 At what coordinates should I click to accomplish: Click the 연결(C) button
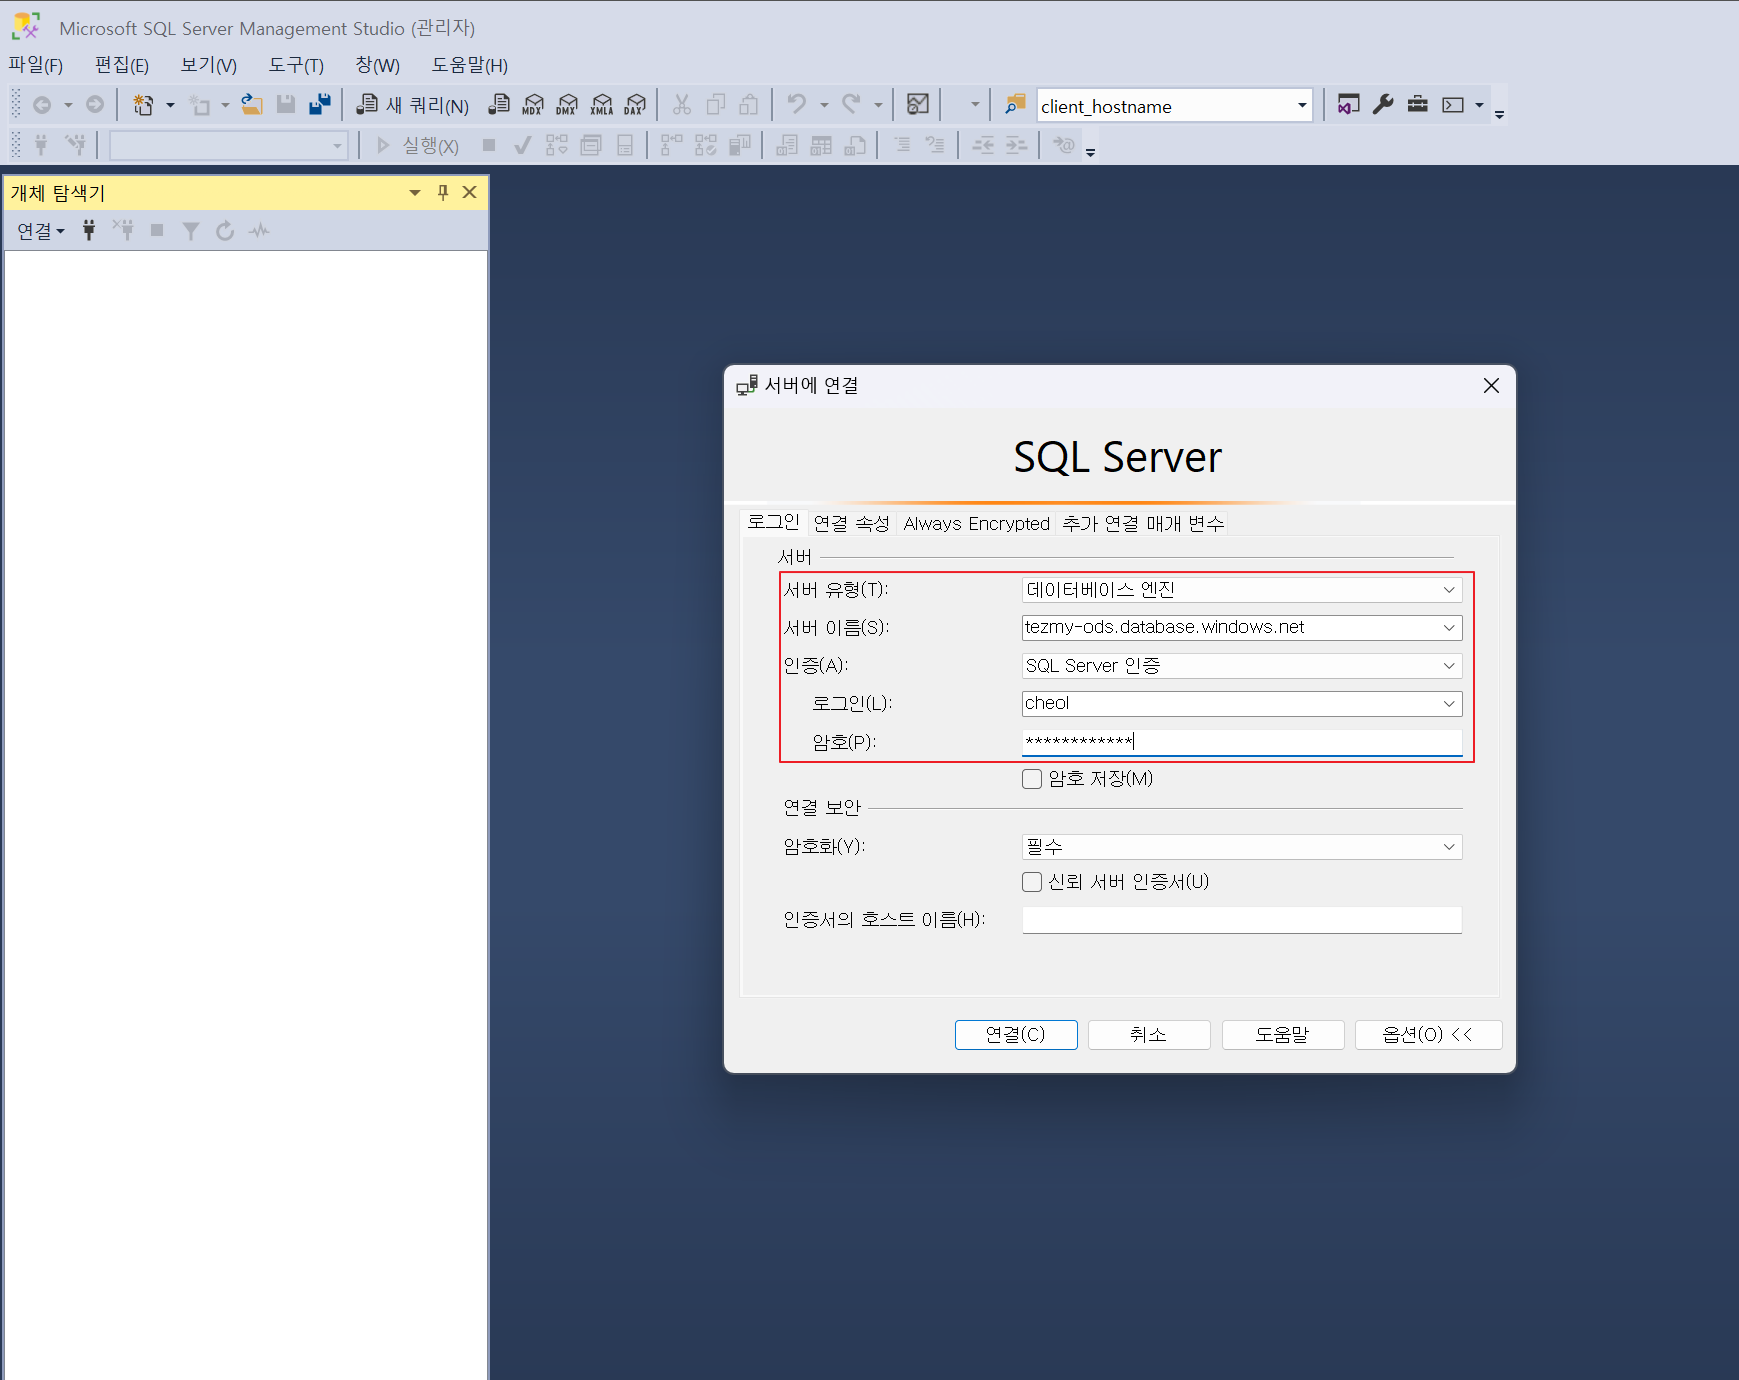[x=1016, y=1035]
